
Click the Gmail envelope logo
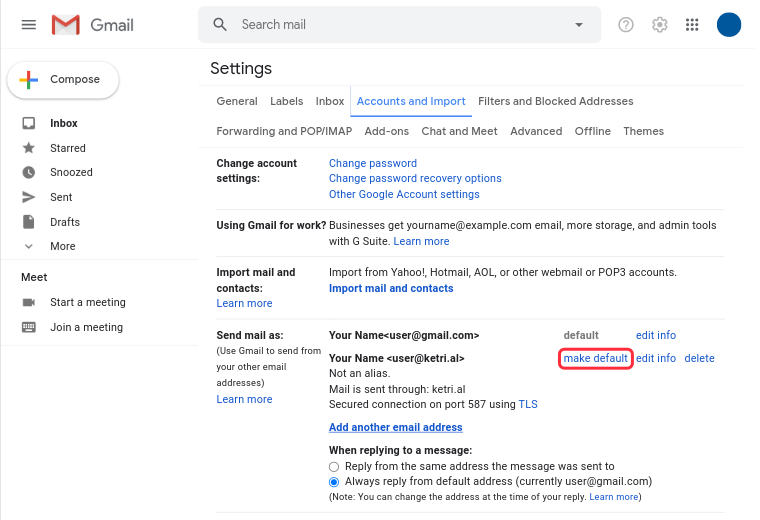click(x=65, y=25)
